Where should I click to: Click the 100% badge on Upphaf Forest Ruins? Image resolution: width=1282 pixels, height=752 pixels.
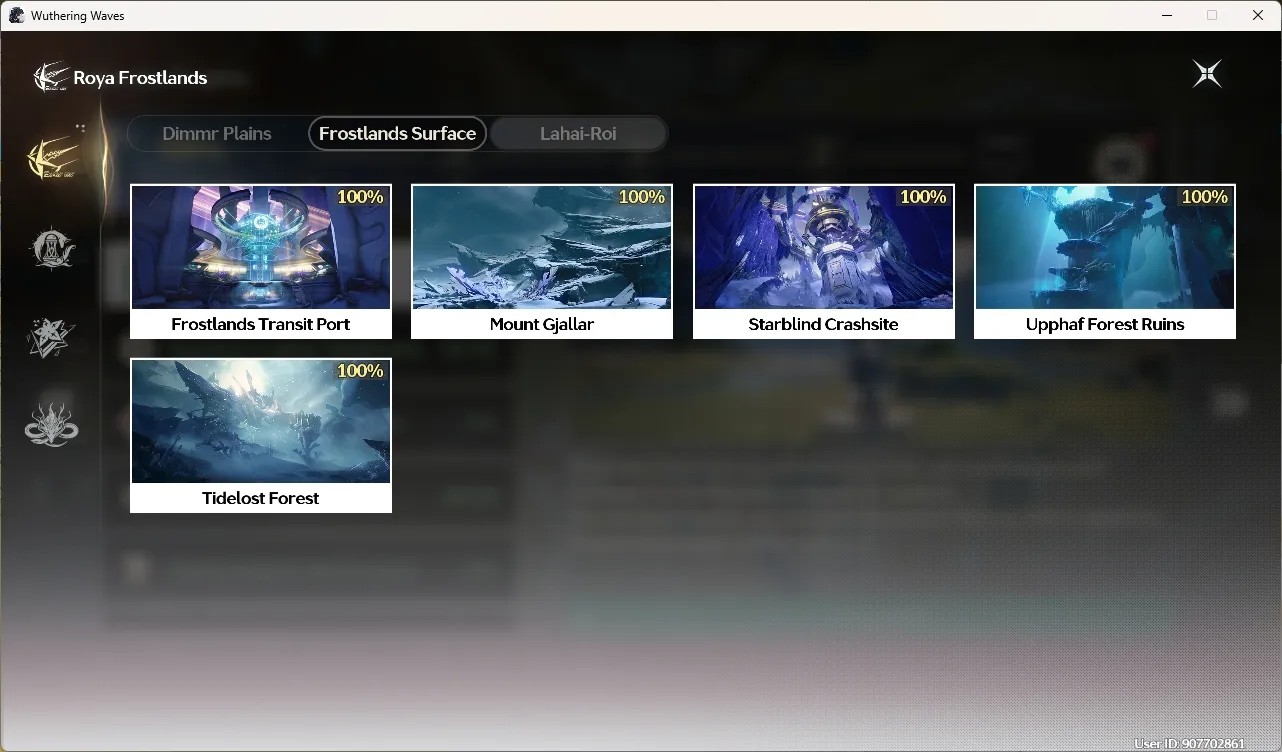coord(1205,197)
